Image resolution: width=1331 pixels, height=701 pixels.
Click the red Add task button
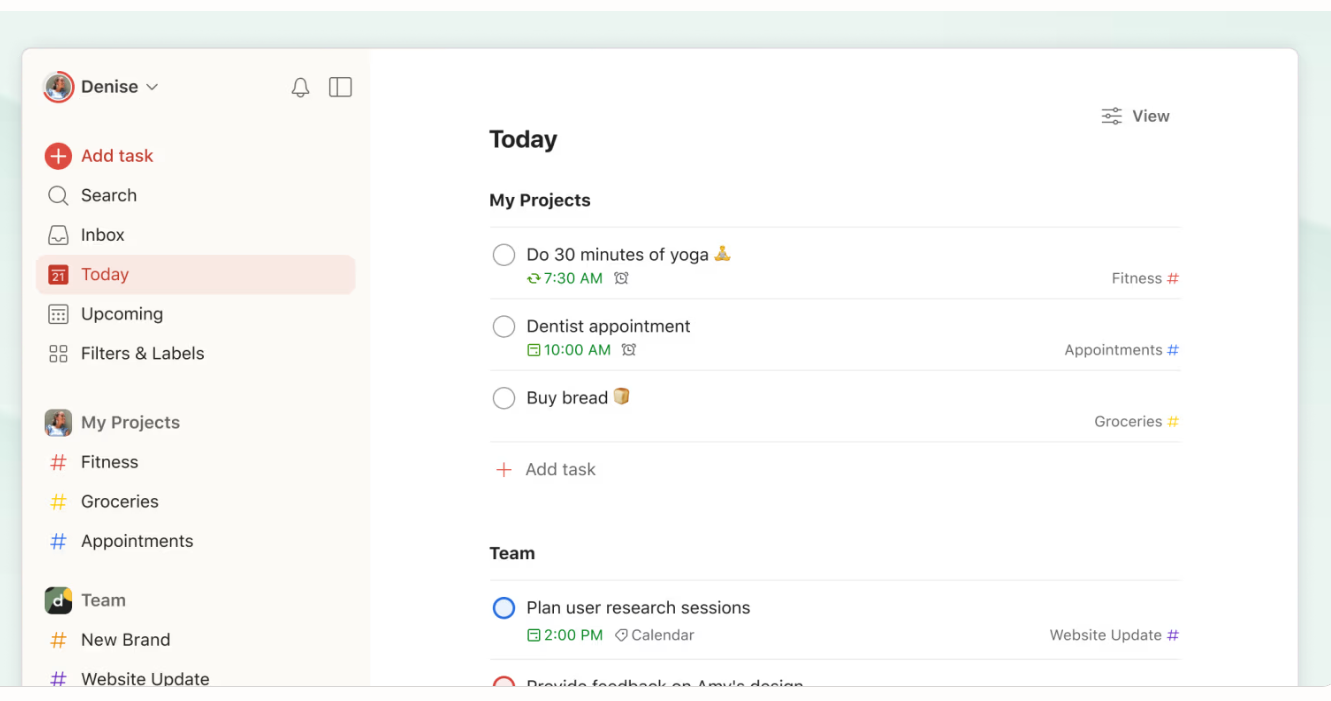tap(99, 156)
